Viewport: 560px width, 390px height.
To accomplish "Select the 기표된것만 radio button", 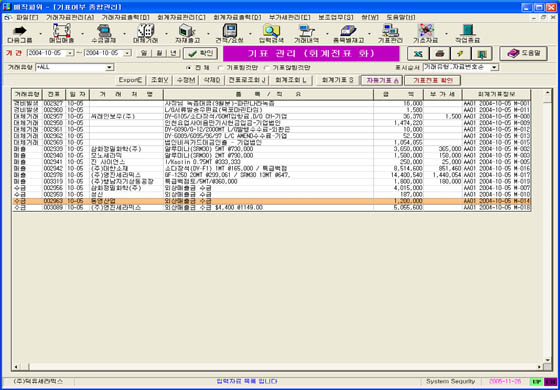I will point(220,68).
